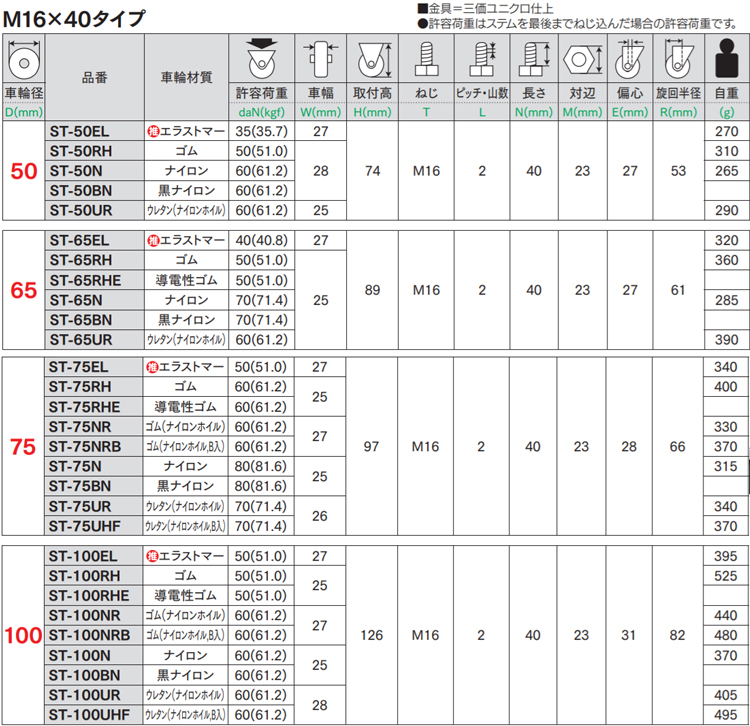Viewport: 750px width, 726px height.
Task: Click the hex nut icon above 対辺
Action: click(580, 60)
